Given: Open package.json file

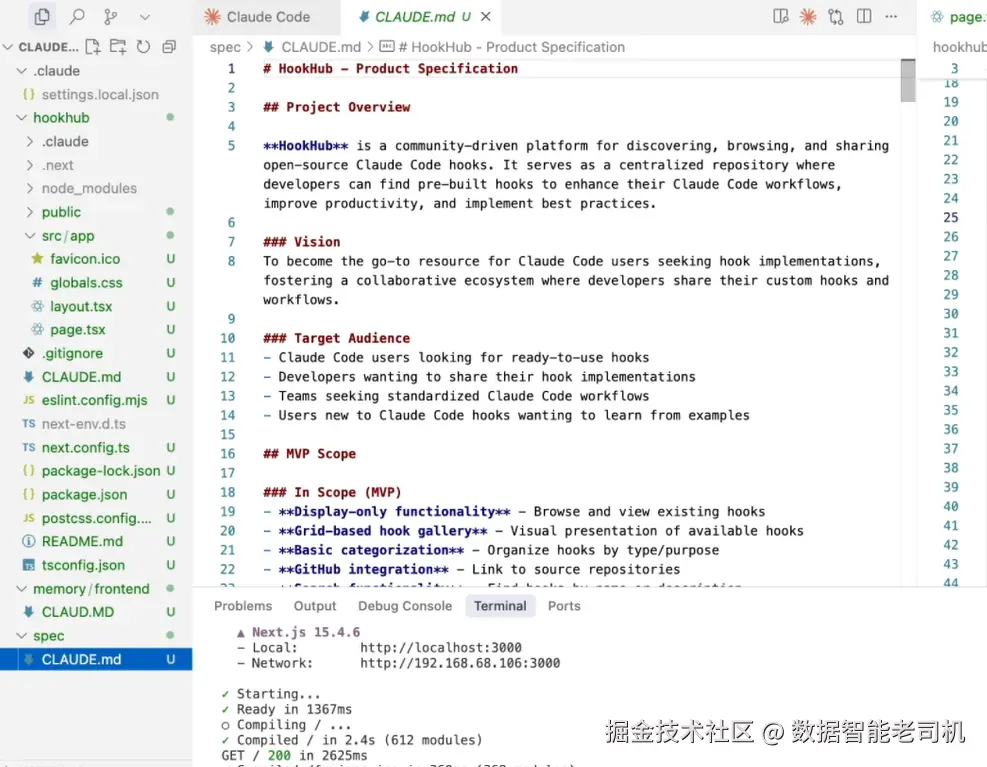Looking at the screenshot, I should [84, 494].
